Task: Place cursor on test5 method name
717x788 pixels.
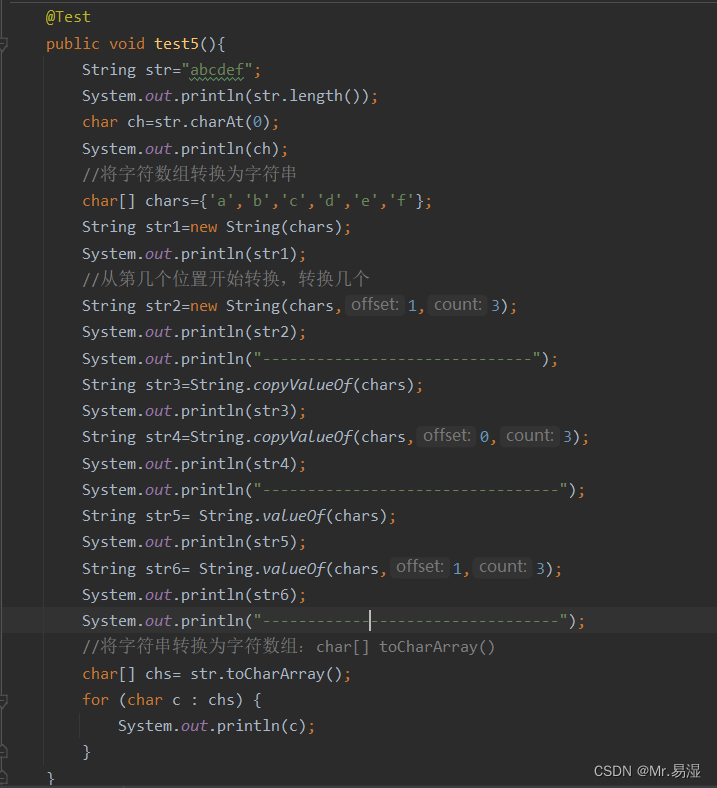Action: pyautogui.click(x=176, y=44)
